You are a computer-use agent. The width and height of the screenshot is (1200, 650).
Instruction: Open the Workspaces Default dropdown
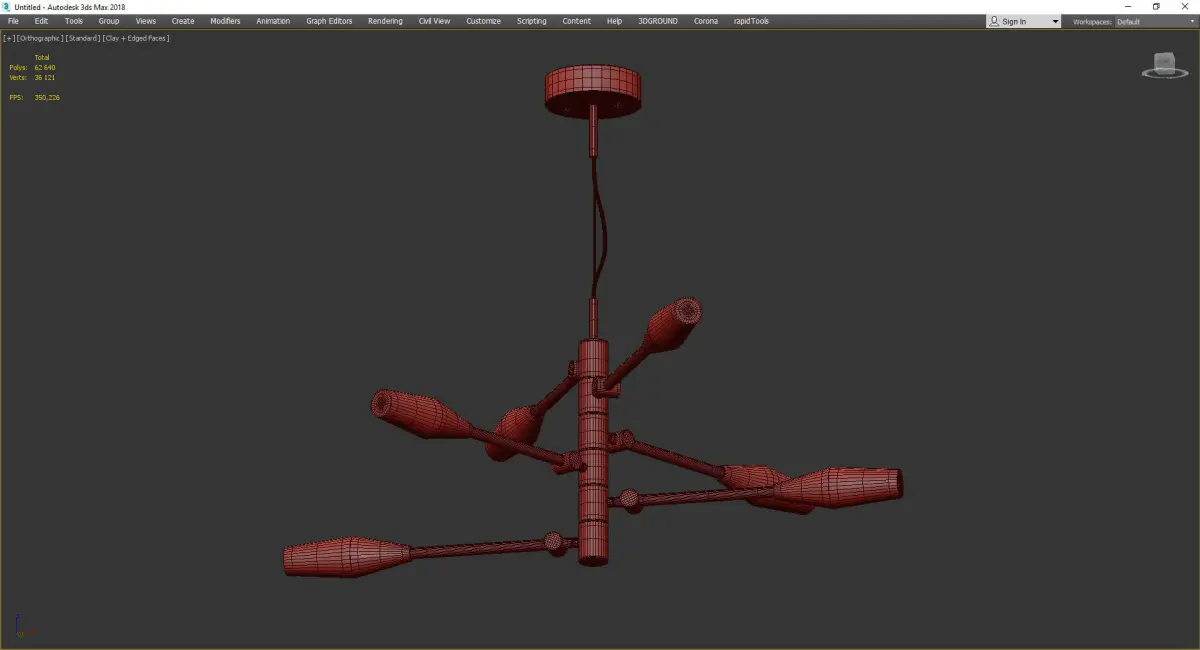(1155, 21)
